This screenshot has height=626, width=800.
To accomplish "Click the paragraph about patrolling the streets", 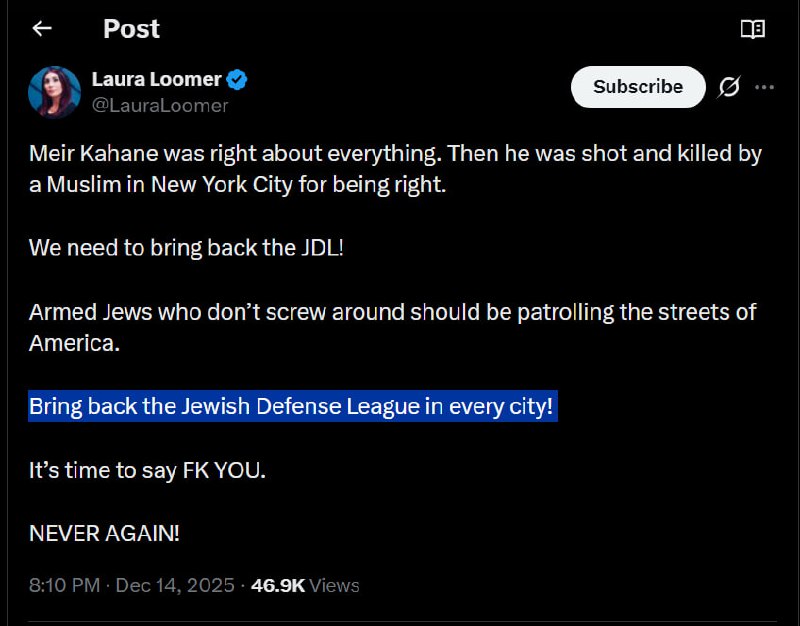I will click(392, 325).
